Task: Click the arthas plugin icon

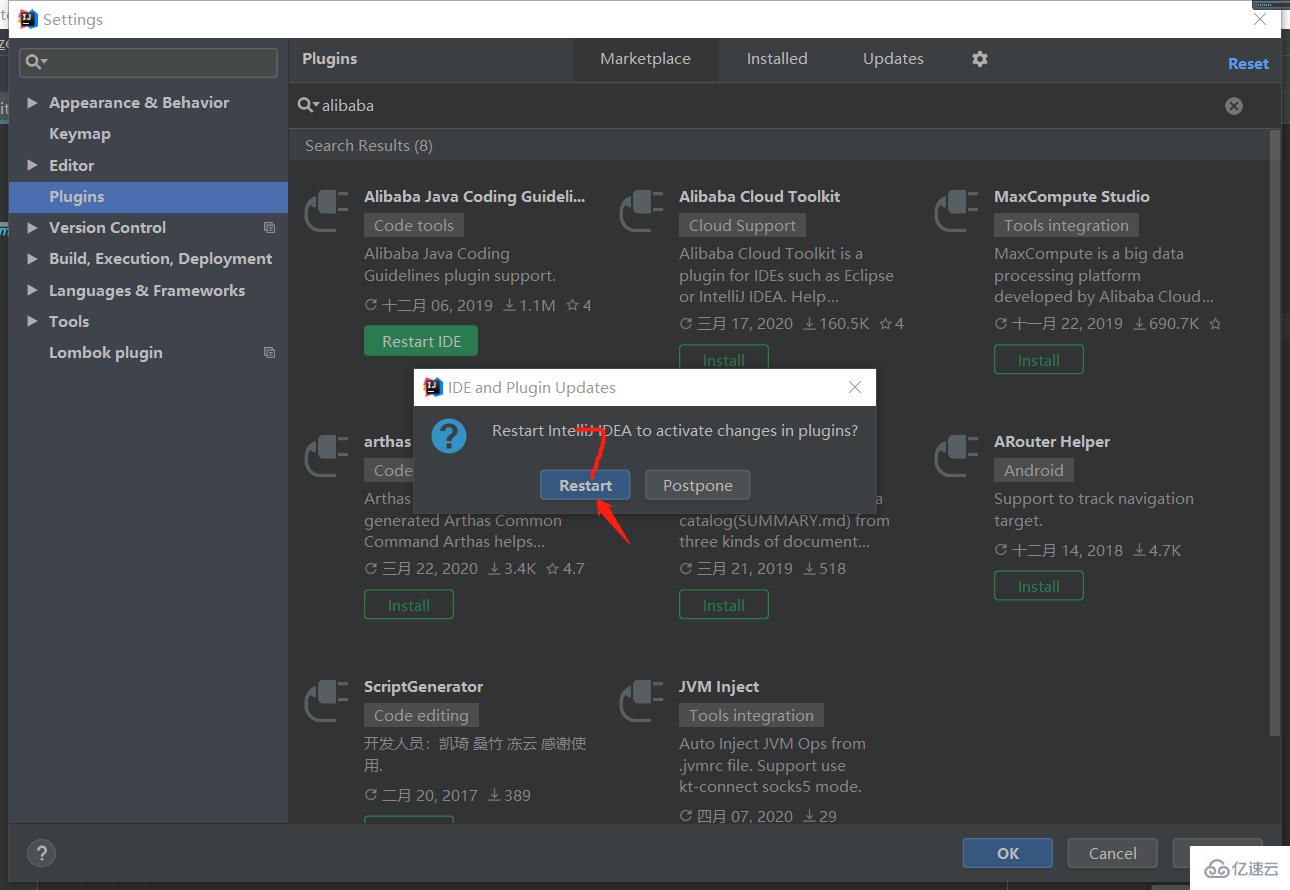Action: (x=328, y=457)
